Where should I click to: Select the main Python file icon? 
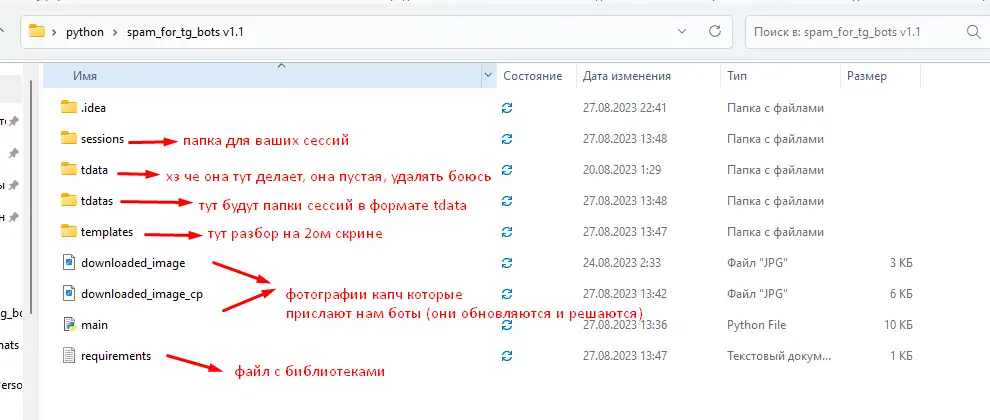coord(68,325)
